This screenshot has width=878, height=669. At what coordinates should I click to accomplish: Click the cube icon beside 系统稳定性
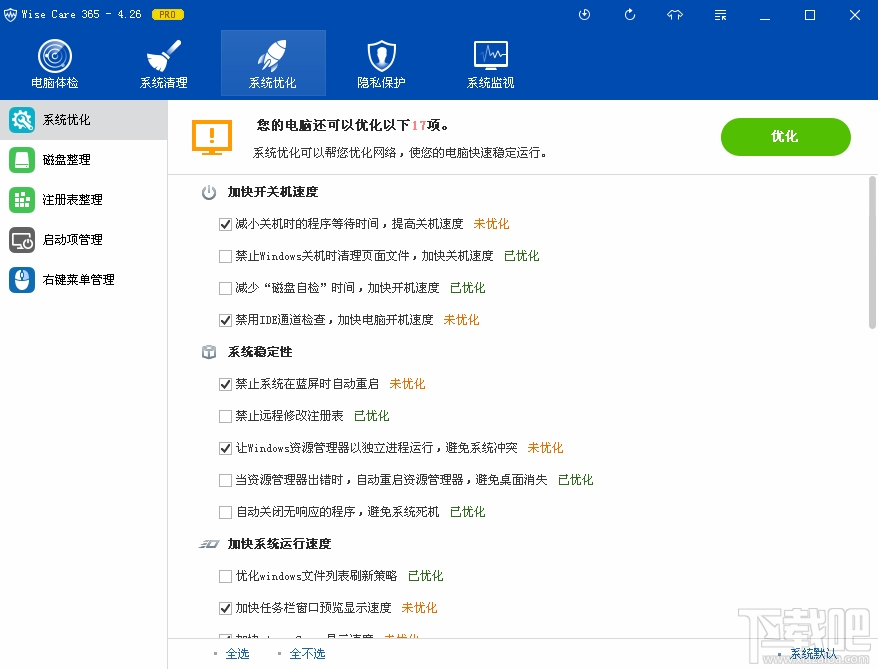click(209, 352)
